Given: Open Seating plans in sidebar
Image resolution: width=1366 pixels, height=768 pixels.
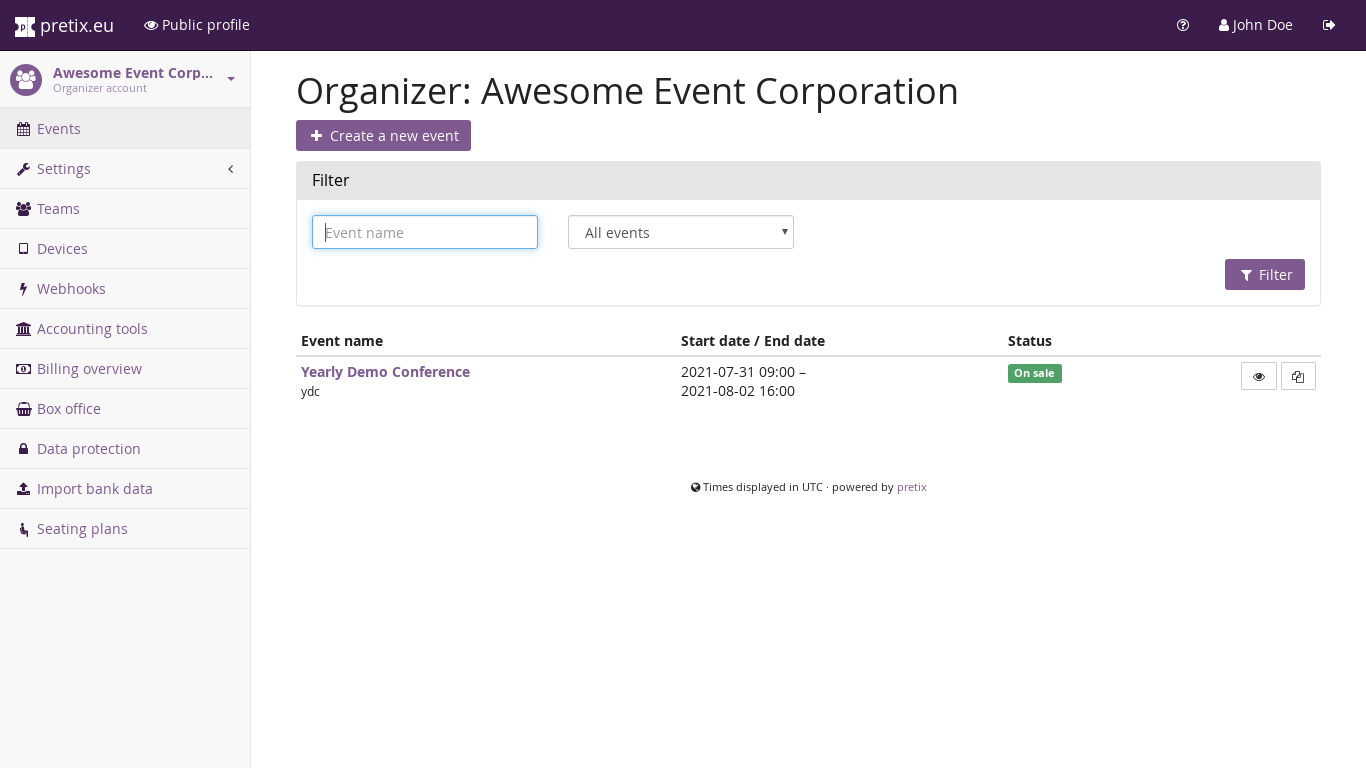Looking at the screenshot, I should coord(82,529).
